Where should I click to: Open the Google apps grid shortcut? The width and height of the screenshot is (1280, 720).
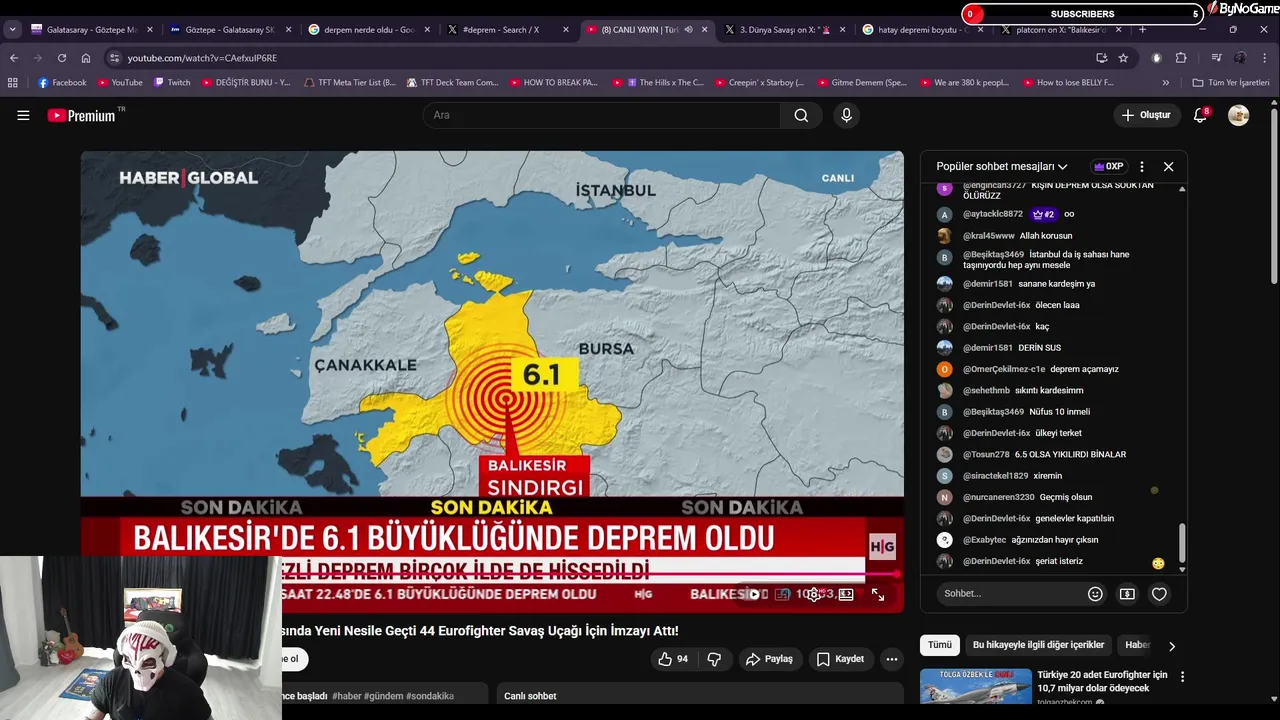pos(13,83)
